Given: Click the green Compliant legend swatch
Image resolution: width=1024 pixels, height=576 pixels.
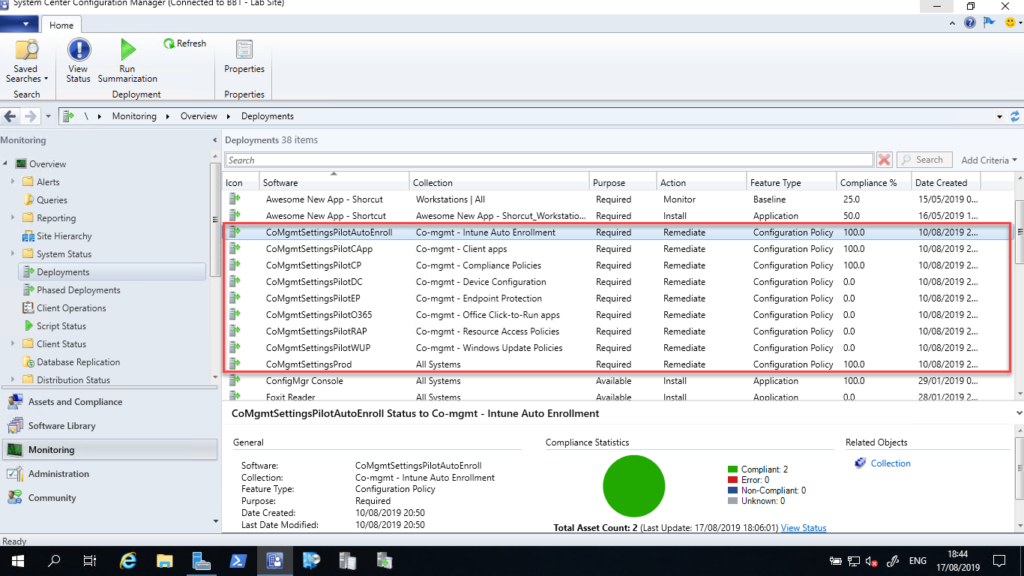Looking at the screenshot, I should (732, 470).
